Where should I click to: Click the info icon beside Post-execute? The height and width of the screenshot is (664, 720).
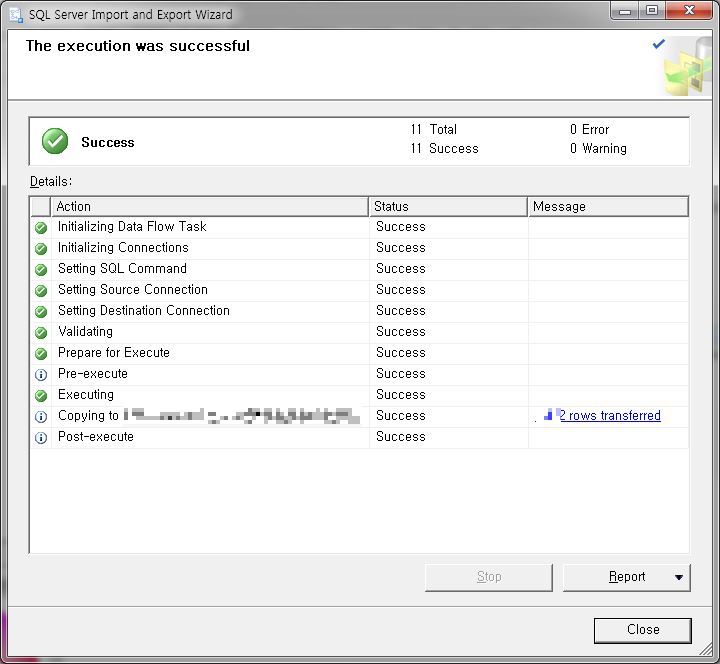click(x=41, y=438)
